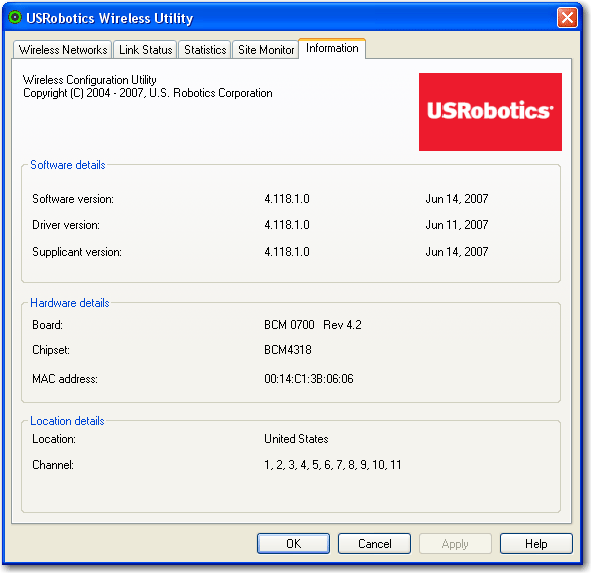Click the chipset value BCM4318
The height and width of the screenshot is (573, 591).
pyautogui.click(x=288, y=350)
